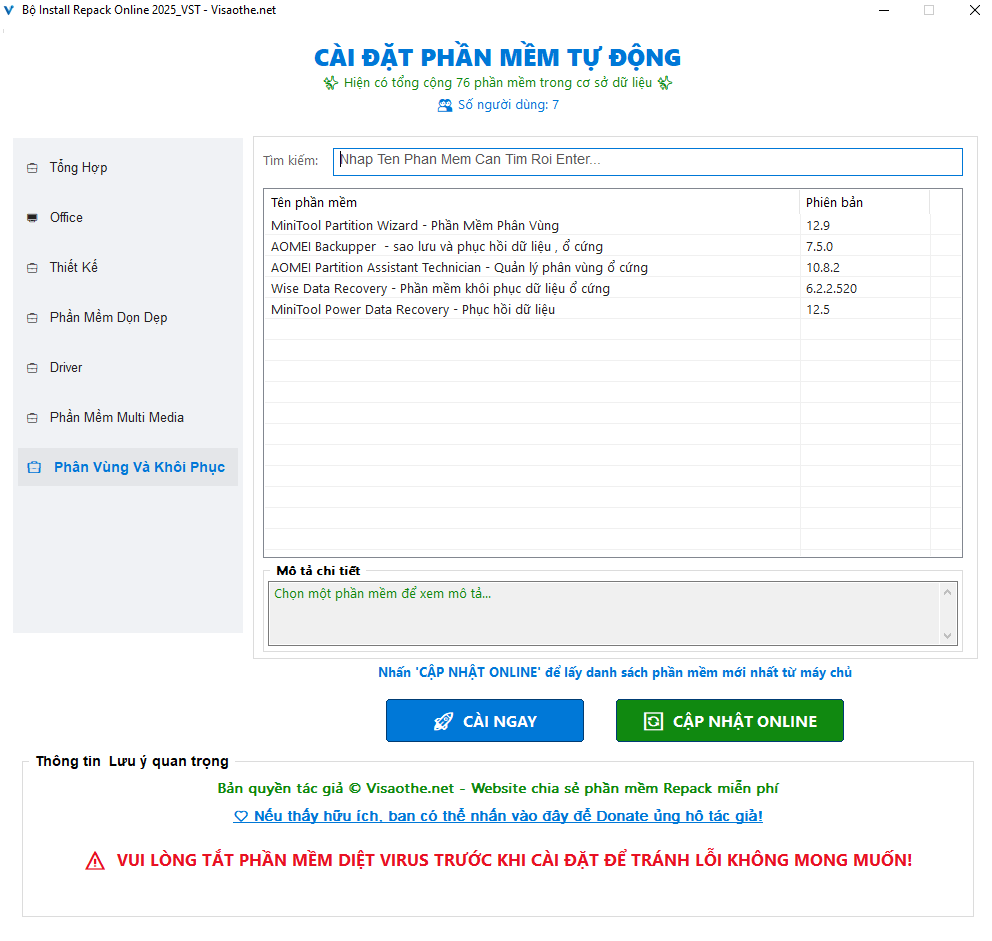Select the Thiết Kế category
This screenshot has height=941, width=992.
[x=128, y=268]
